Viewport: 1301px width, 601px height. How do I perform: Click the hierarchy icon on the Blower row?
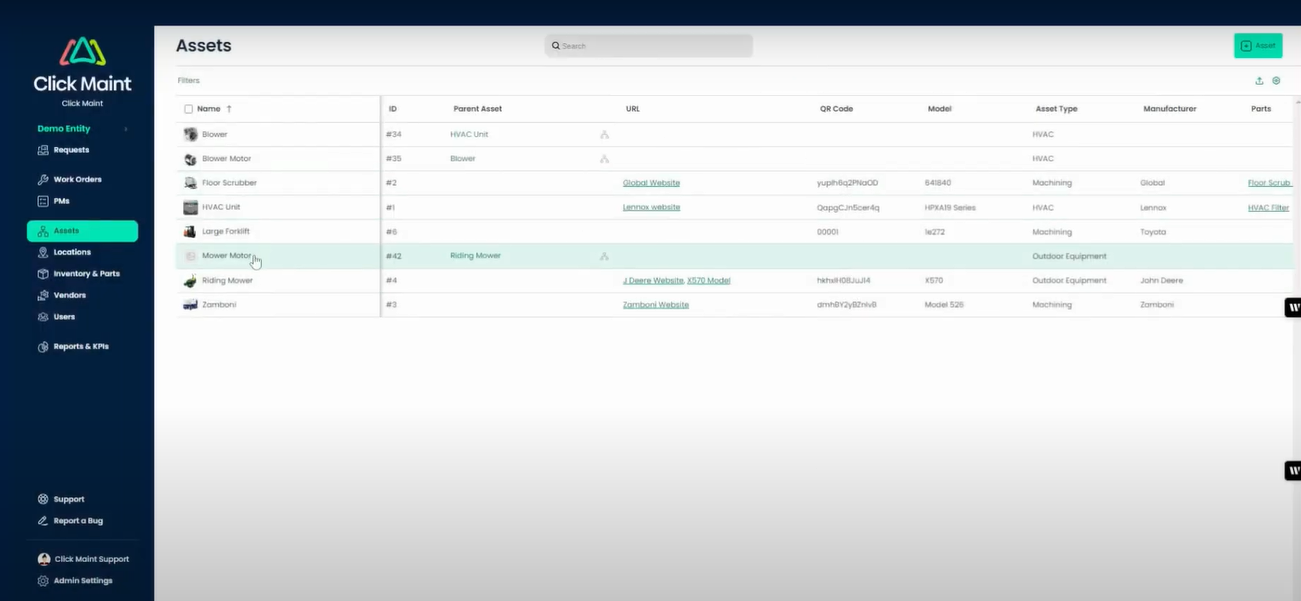tap(604, 133)
